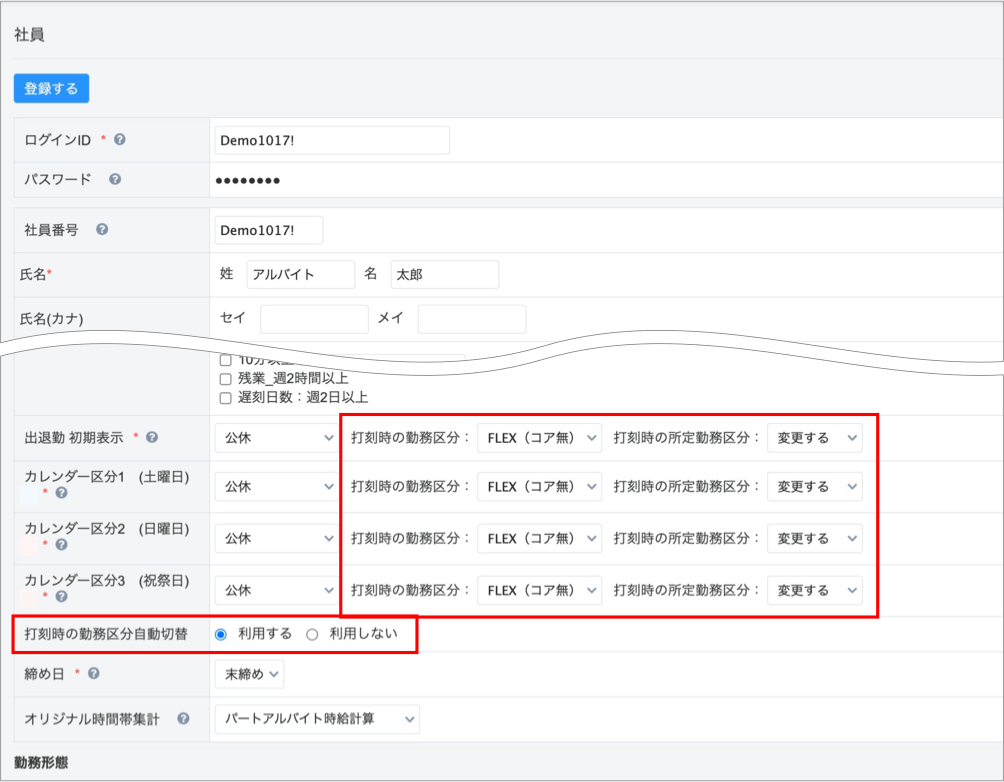This screenshot has width=1004, height=782.
Task: Select the 利用しない radio button
Action: (312, 634)
